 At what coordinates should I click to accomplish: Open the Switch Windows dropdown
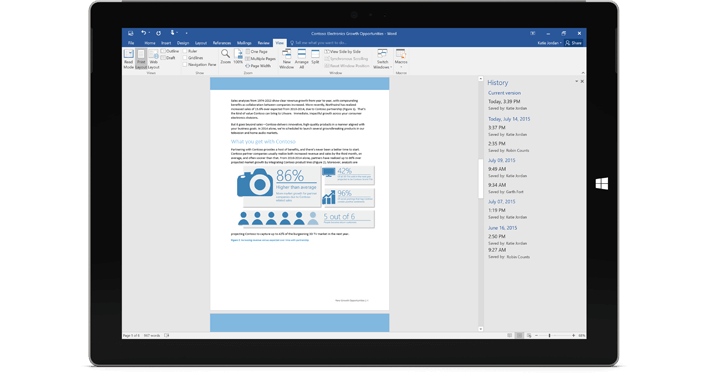pyautogui.click(x=382, y=59)
